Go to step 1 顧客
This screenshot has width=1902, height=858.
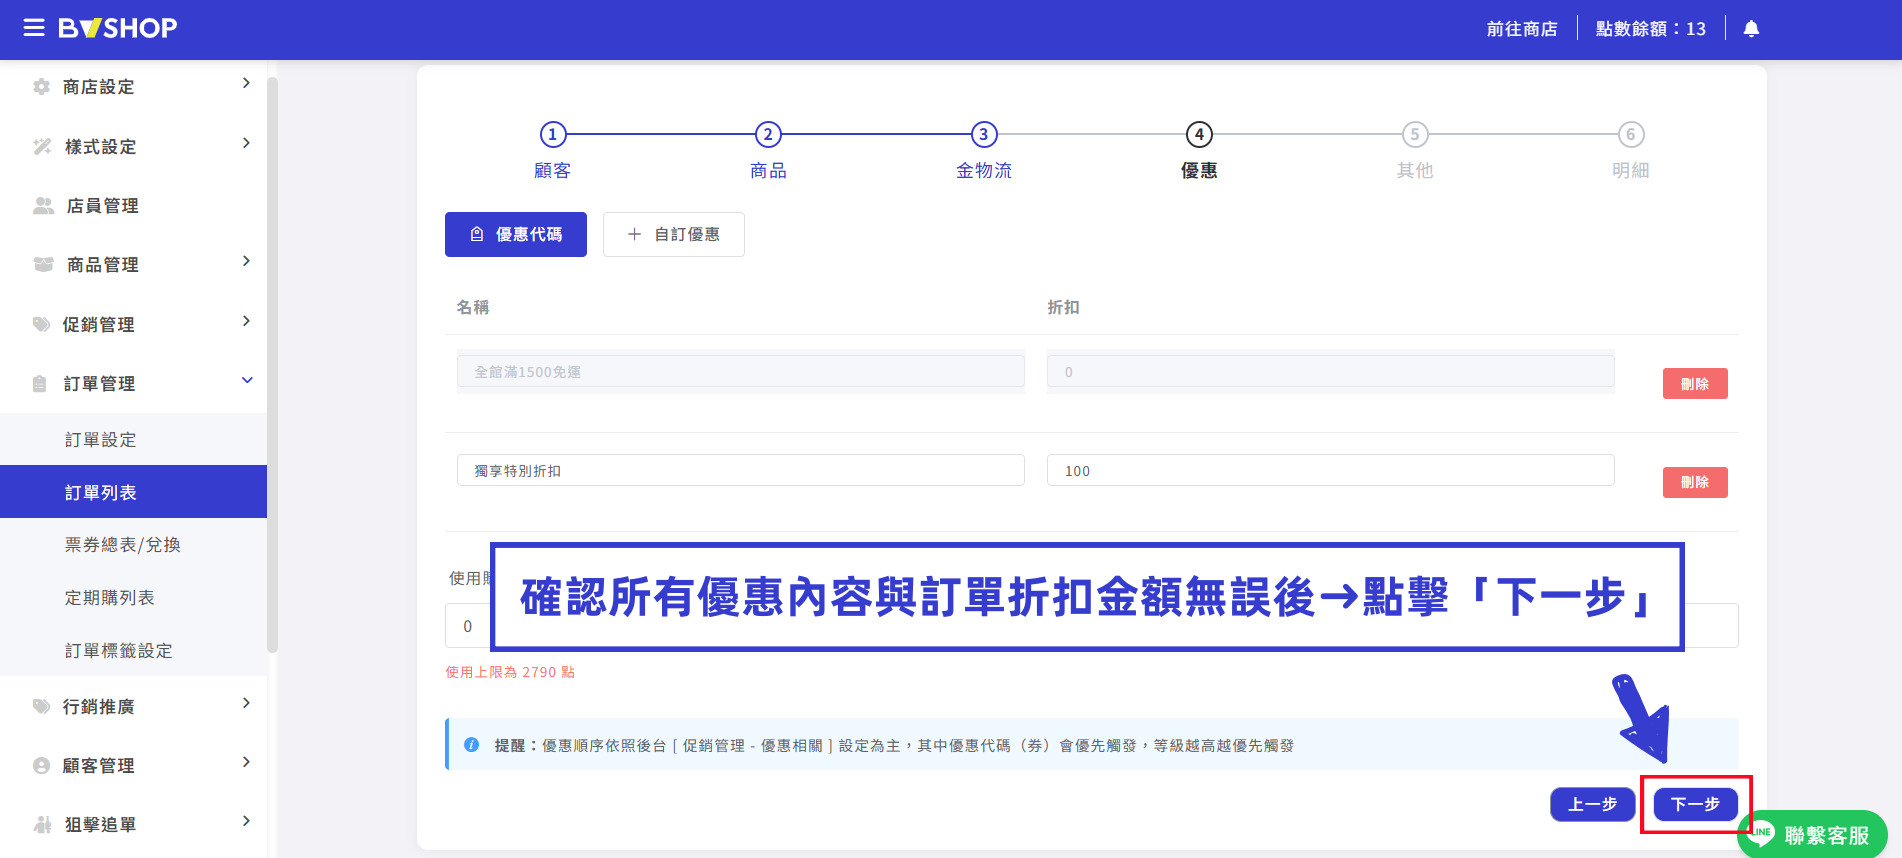(553, 150)
